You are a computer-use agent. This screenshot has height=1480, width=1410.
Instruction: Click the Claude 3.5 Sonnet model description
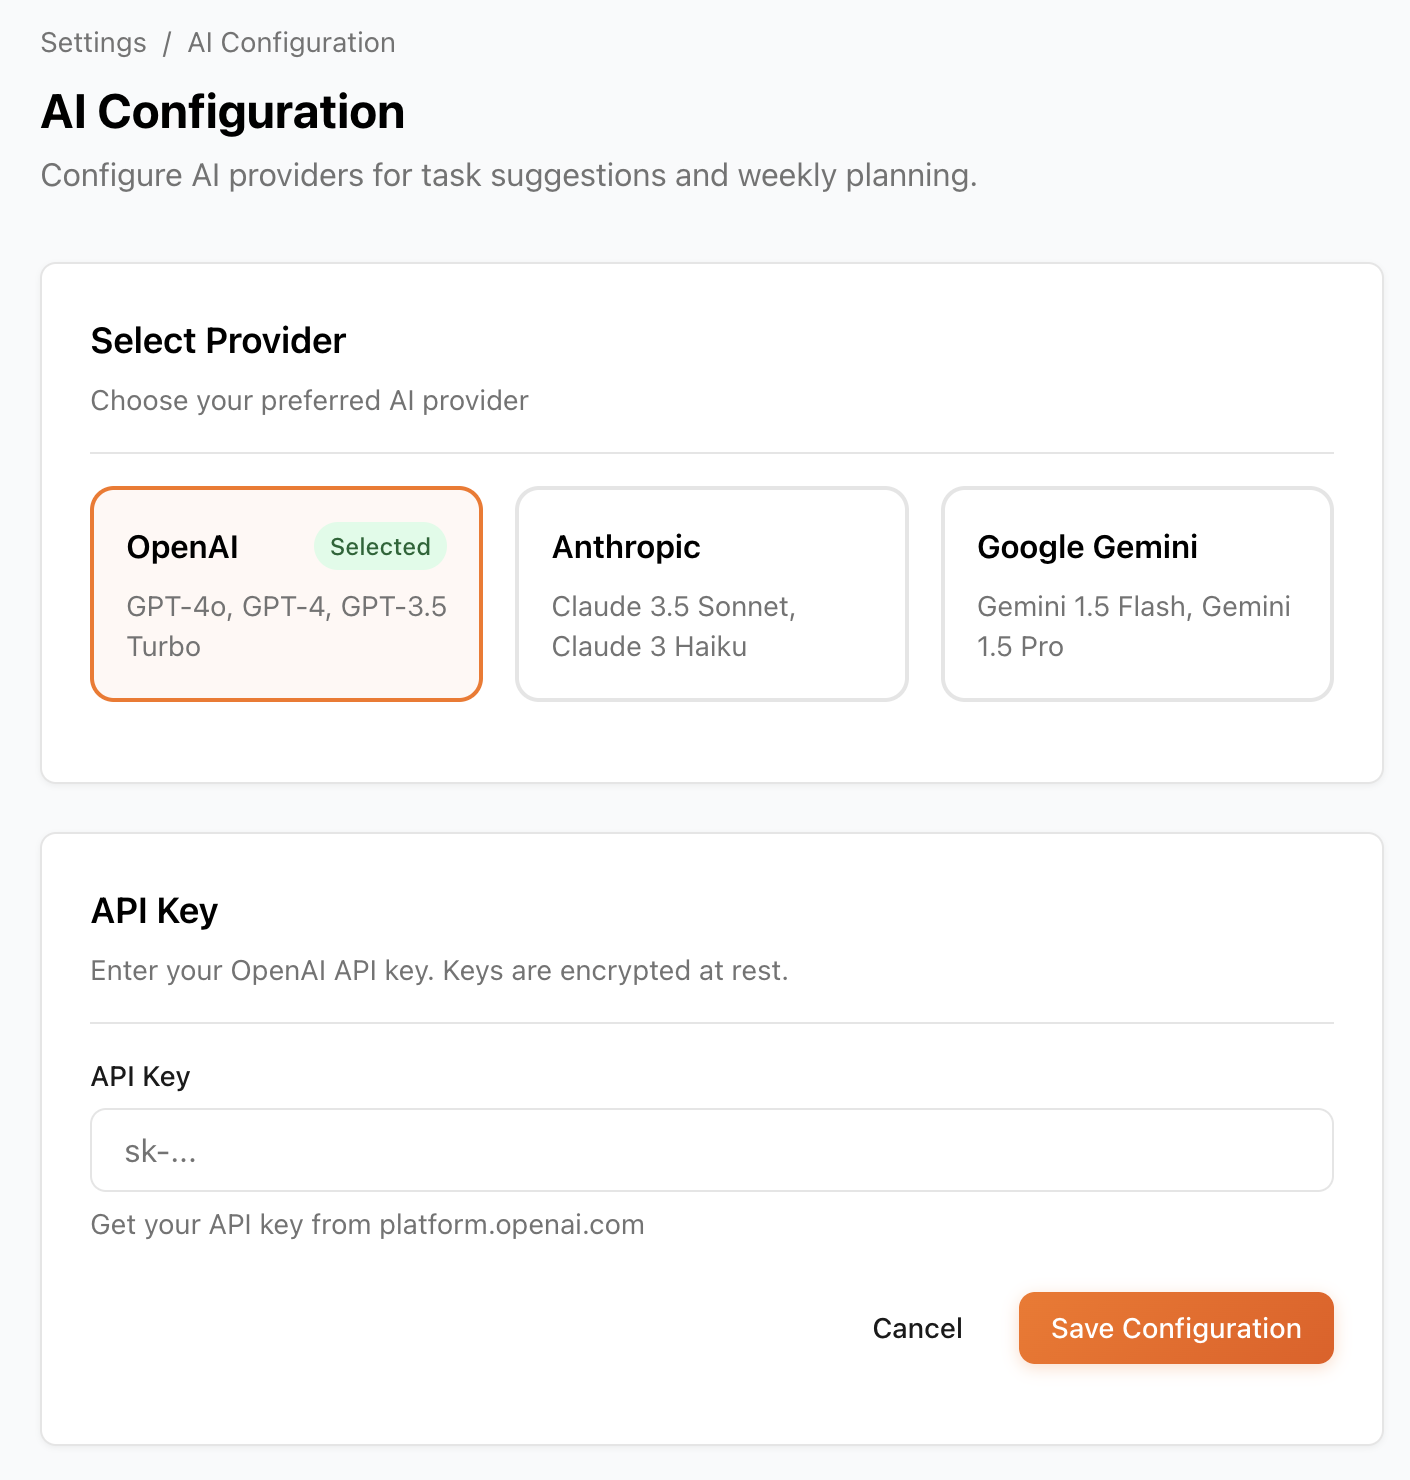(x=673, y=607)
